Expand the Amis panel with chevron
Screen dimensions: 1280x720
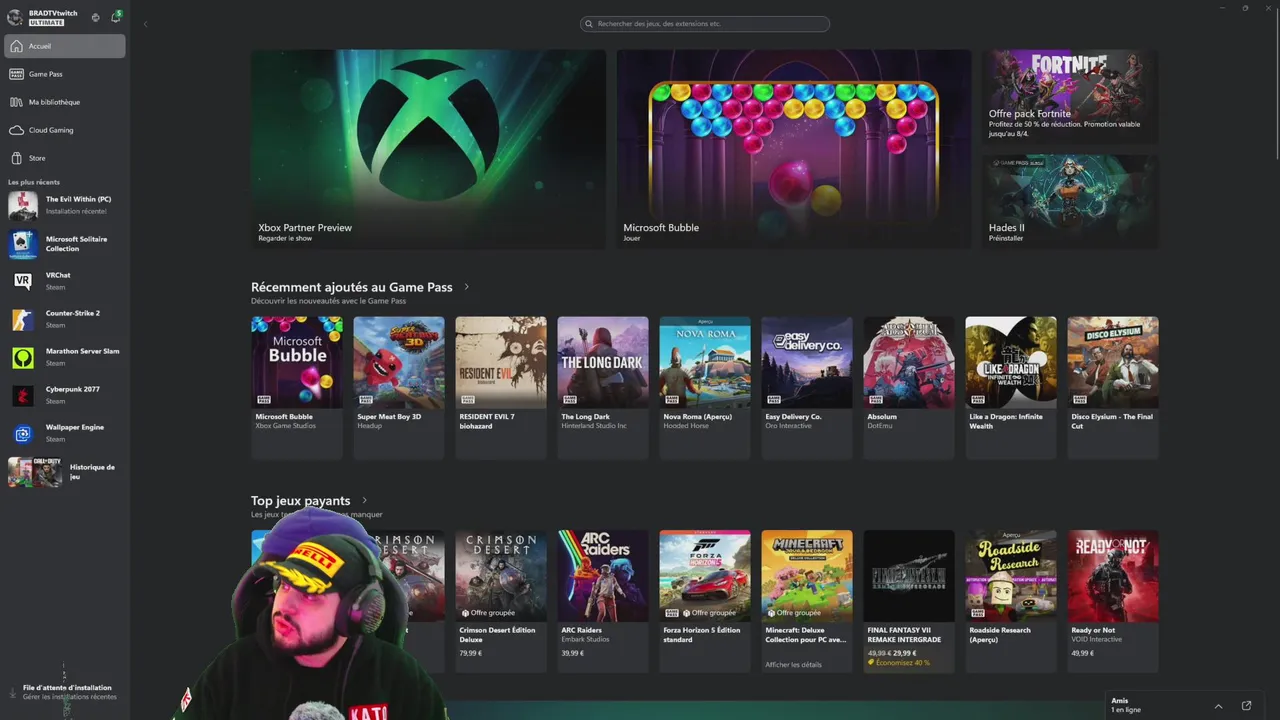(1218, 706)
